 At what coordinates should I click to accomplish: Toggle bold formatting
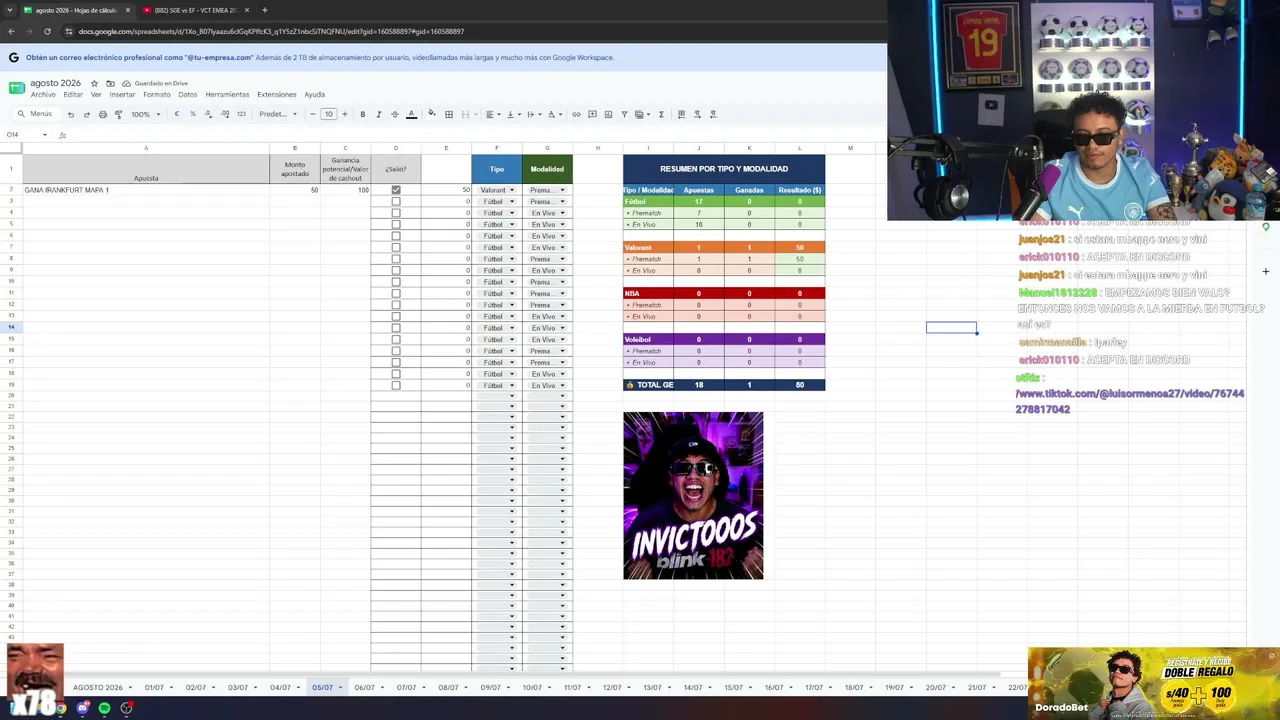point(362,114)
